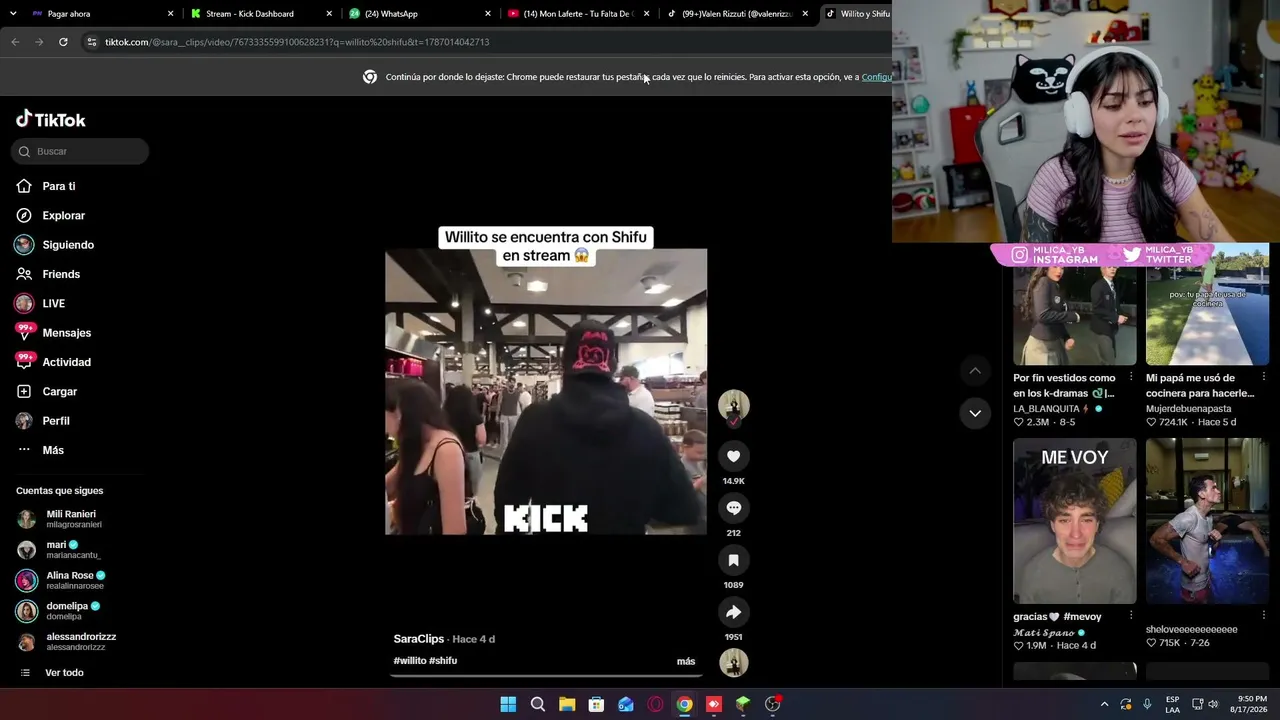Open the 'ME VOY' video thumbnail
Viewport: 1280px width, 720px height.
click(x=1074, y=521)
